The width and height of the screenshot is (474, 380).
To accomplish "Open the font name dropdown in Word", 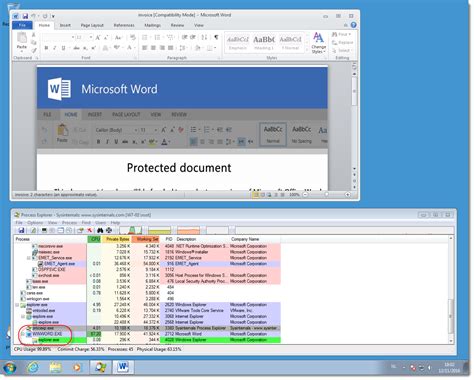I will (73, 37).
